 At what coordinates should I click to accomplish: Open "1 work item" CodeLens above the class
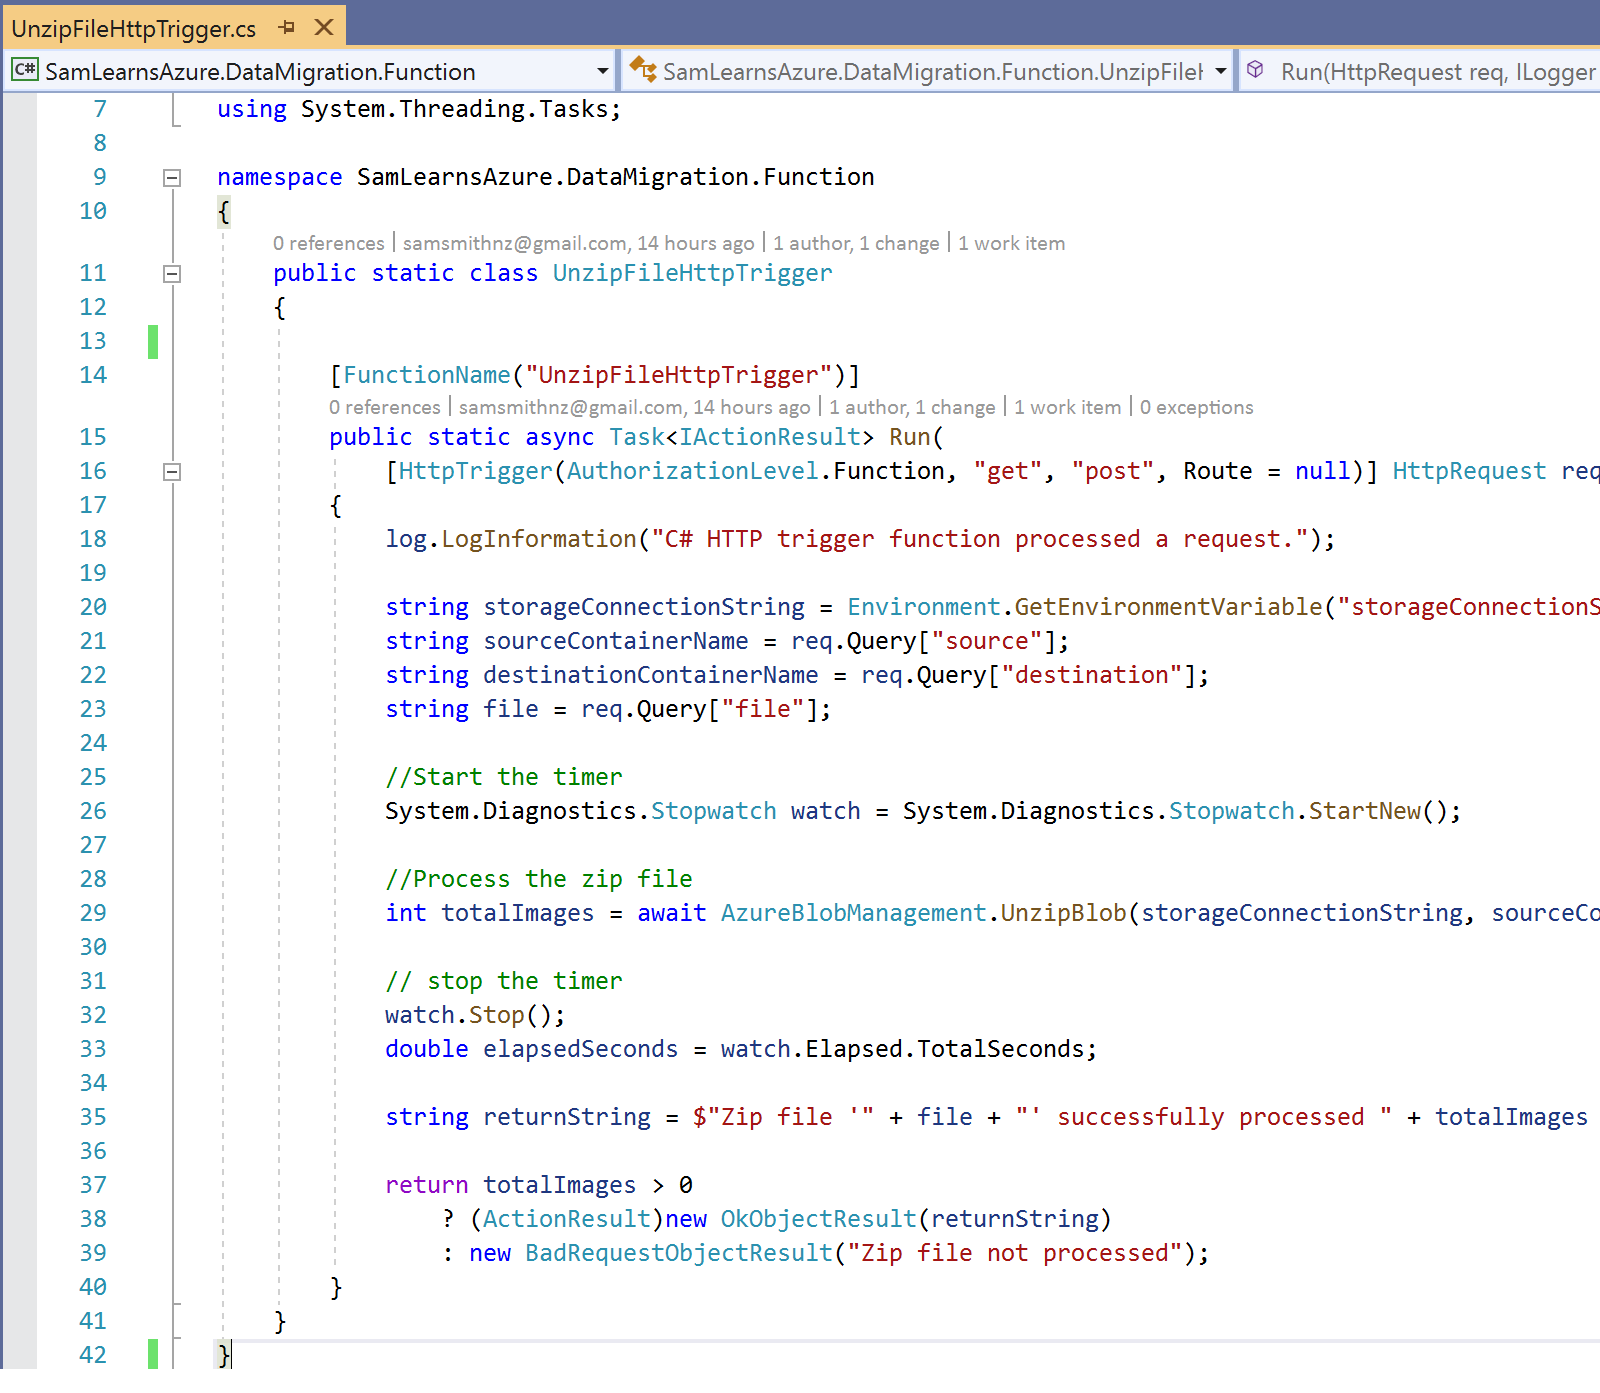click(x=1011, y=243)
